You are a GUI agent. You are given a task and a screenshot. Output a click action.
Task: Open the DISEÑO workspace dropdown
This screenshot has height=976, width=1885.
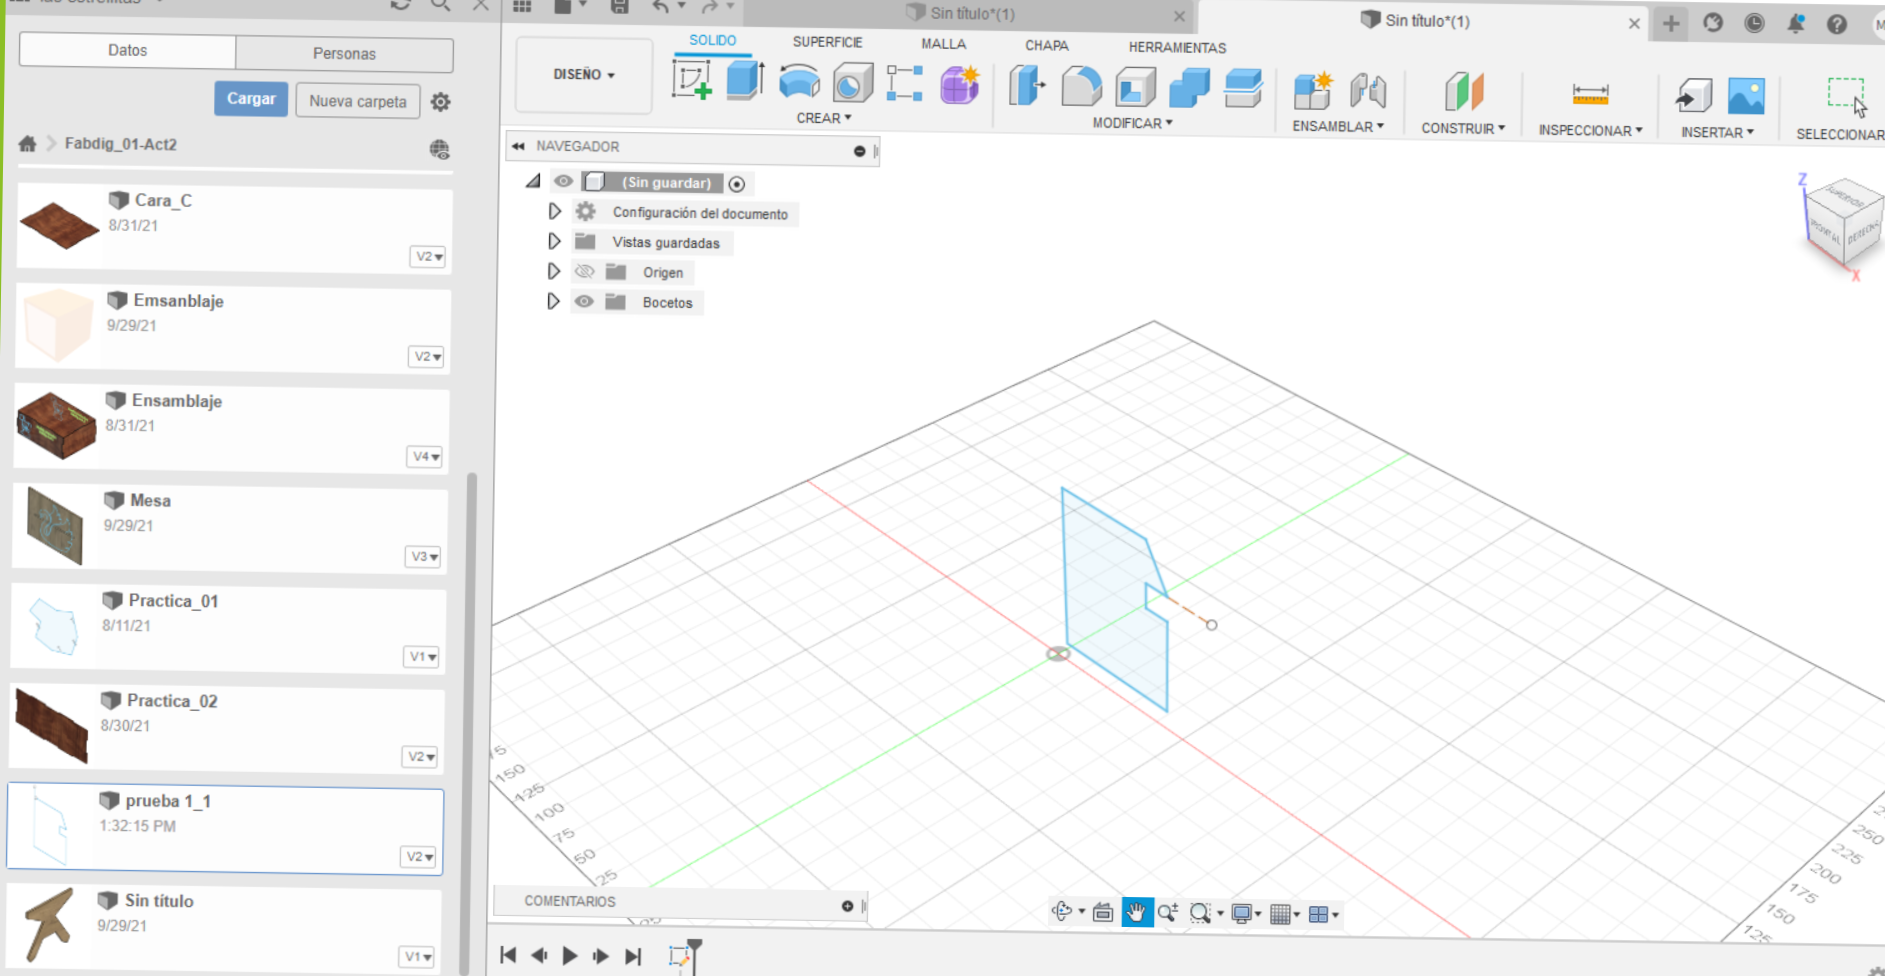pos(584,75)
